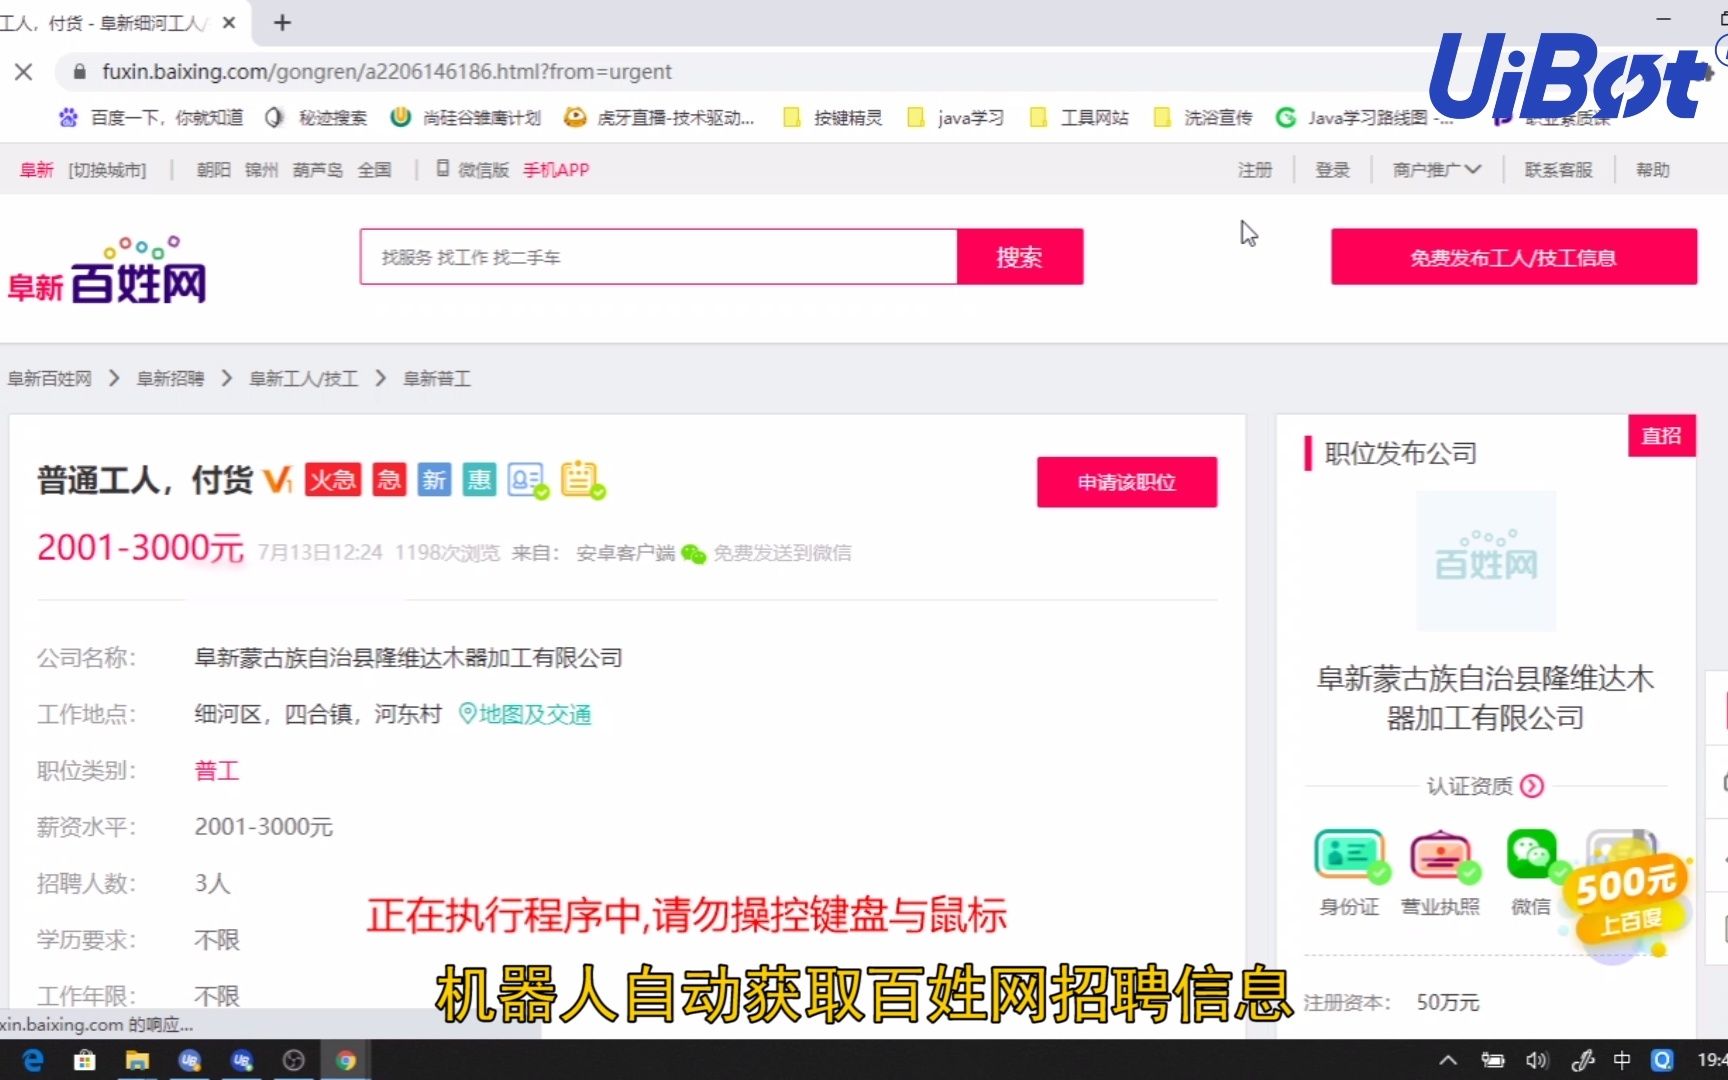The image size is (1728, 1080).
Task: Switch to Chrome in the taskbar
Action: coord(346,1060)
